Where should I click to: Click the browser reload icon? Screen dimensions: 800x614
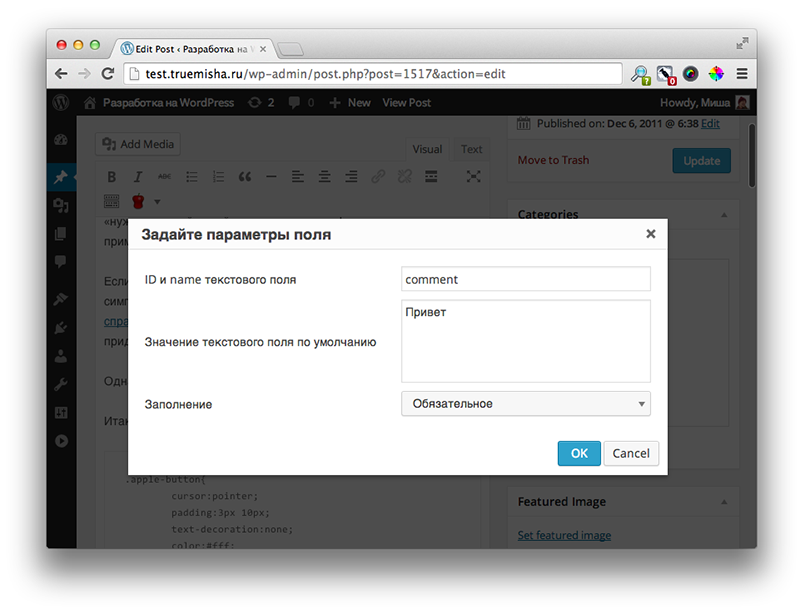point(108,73)
